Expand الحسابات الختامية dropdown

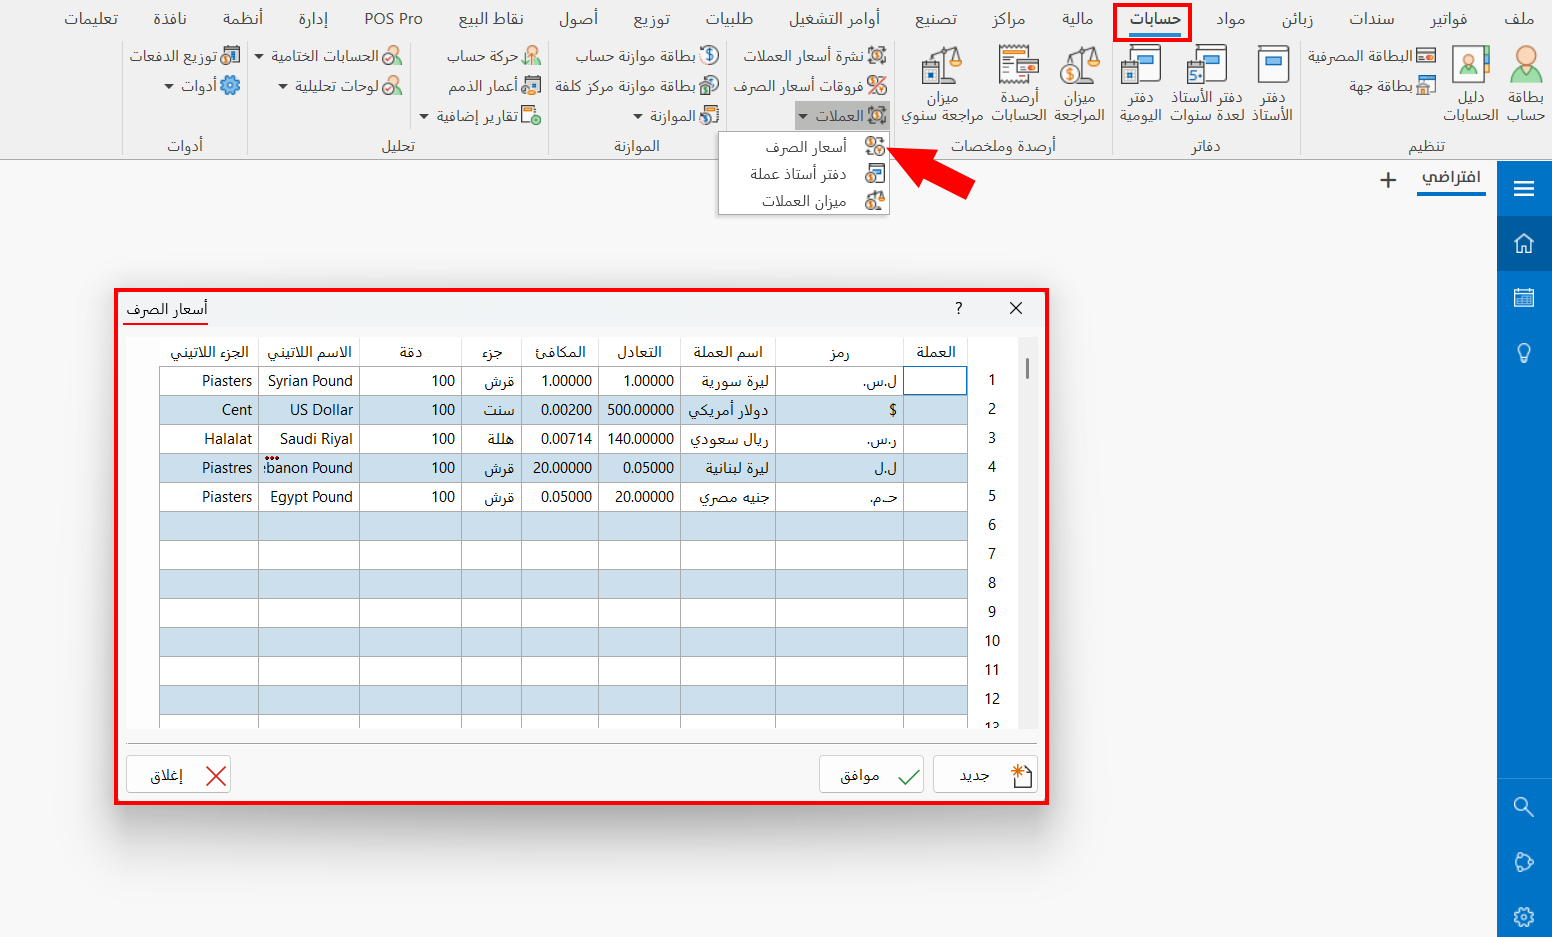pyautogui.click(x=328, y=56)
